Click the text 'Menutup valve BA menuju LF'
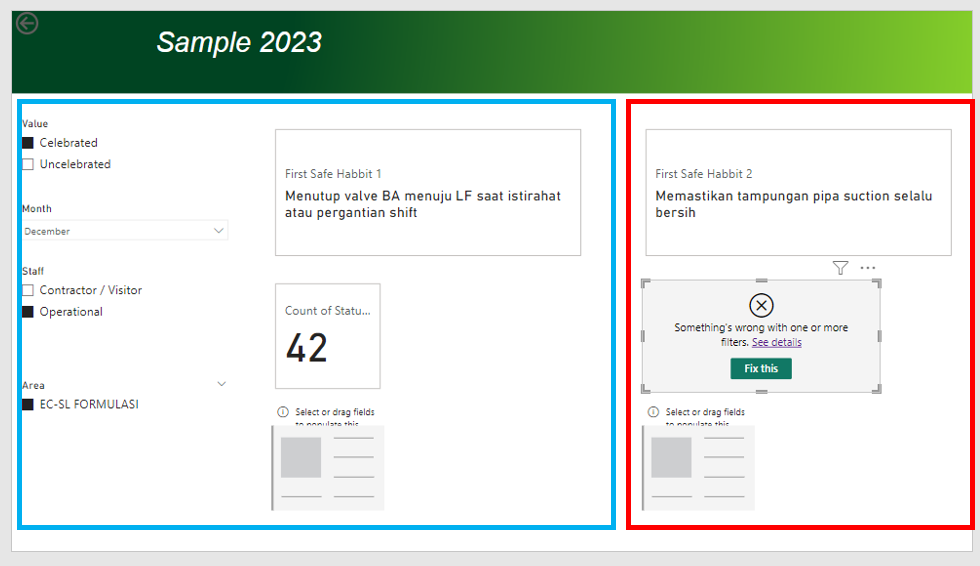 pyautogui.click(x=379, y=196)
